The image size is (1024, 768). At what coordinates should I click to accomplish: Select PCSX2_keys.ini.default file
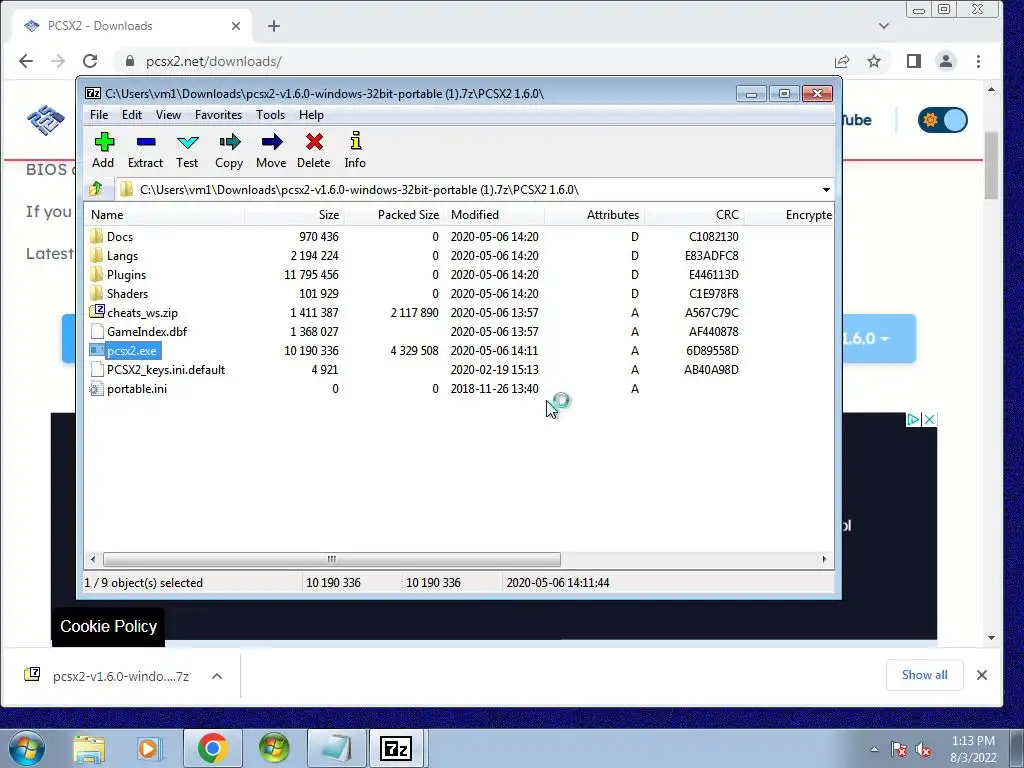coord(165,370)
